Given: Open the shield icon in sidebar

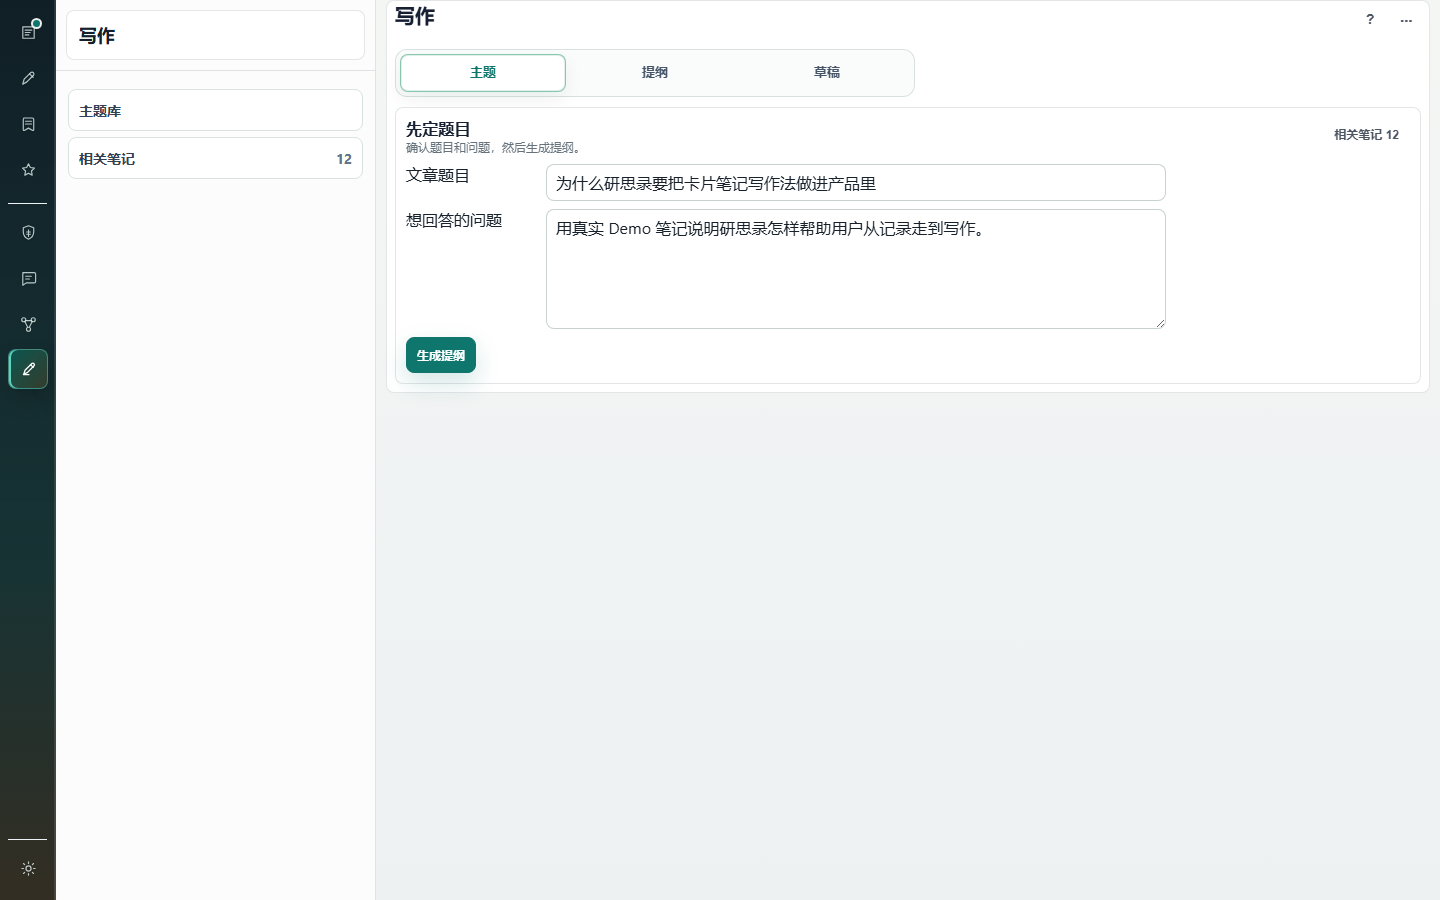Looking at the screenshot, I should point(28,233).
